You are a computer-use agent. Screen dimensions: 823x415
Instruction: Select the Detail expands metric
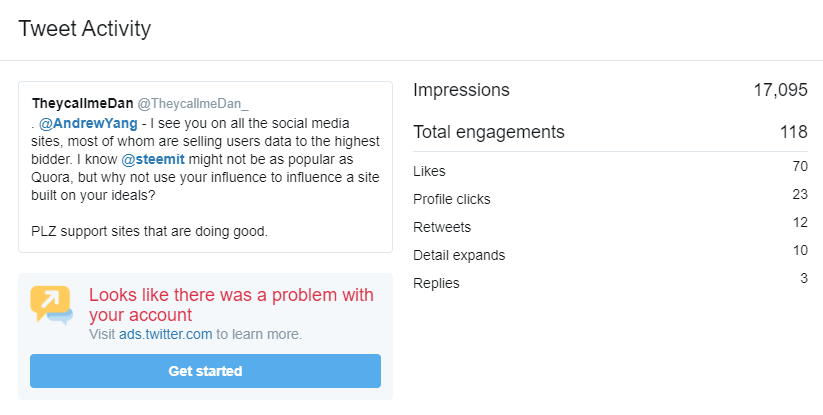459,255
